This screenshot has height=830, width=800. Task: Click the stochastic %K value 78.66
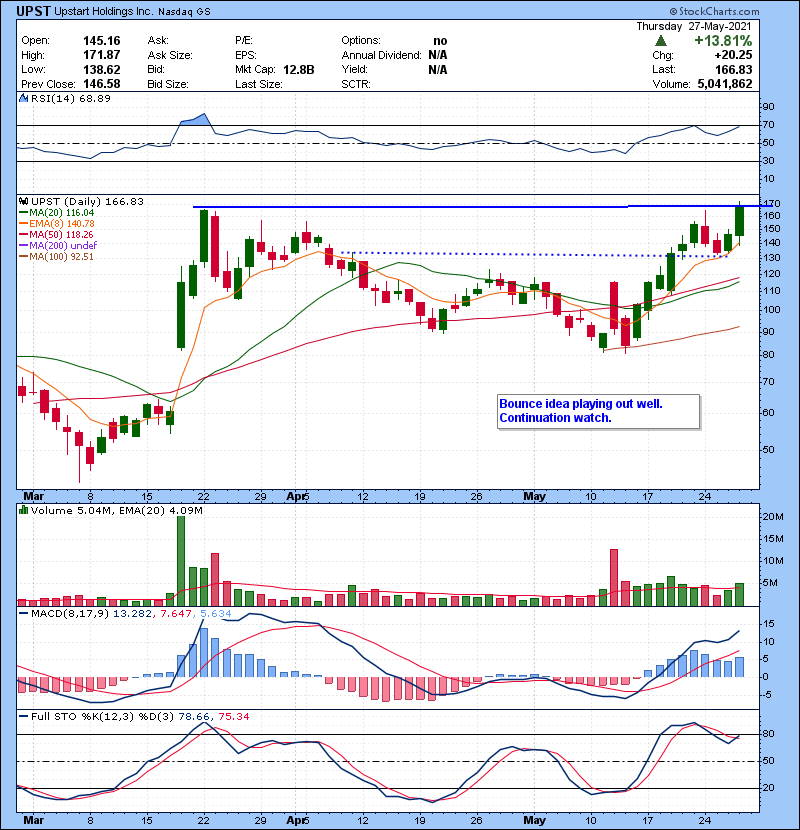[194, 716]
